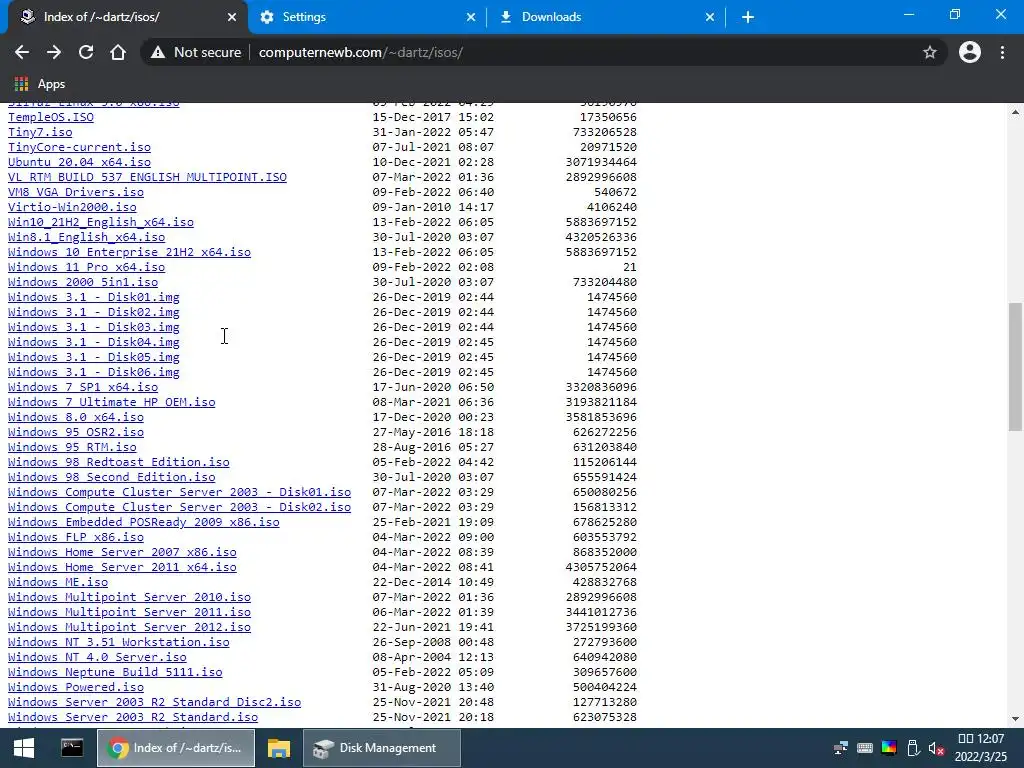Open Windows_10_Enterprise_21H2_x64.iso link

129,252
